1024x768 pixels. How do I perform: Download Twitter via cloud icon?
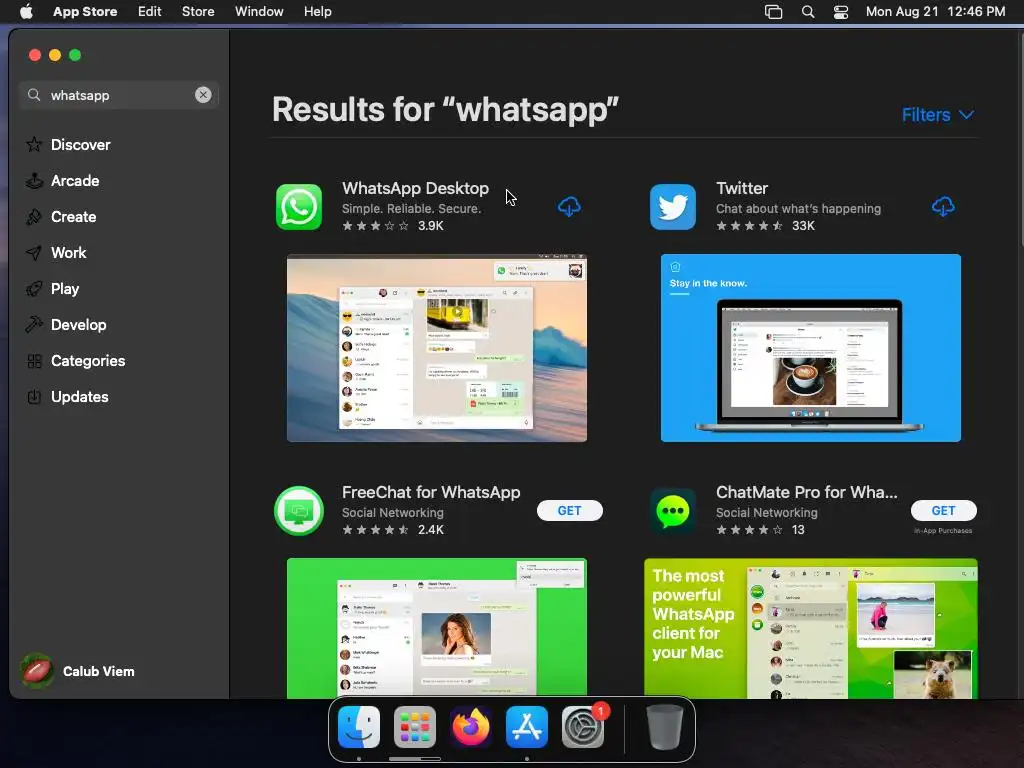pyautogui.click(x=943, y=207)
